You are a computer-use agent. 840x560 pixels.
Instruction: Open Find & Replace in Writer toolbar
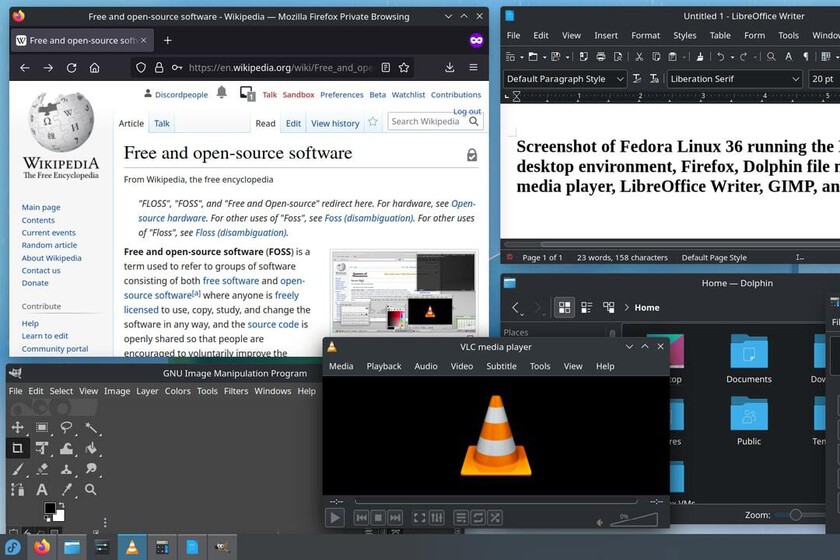(x=771, y=56)
